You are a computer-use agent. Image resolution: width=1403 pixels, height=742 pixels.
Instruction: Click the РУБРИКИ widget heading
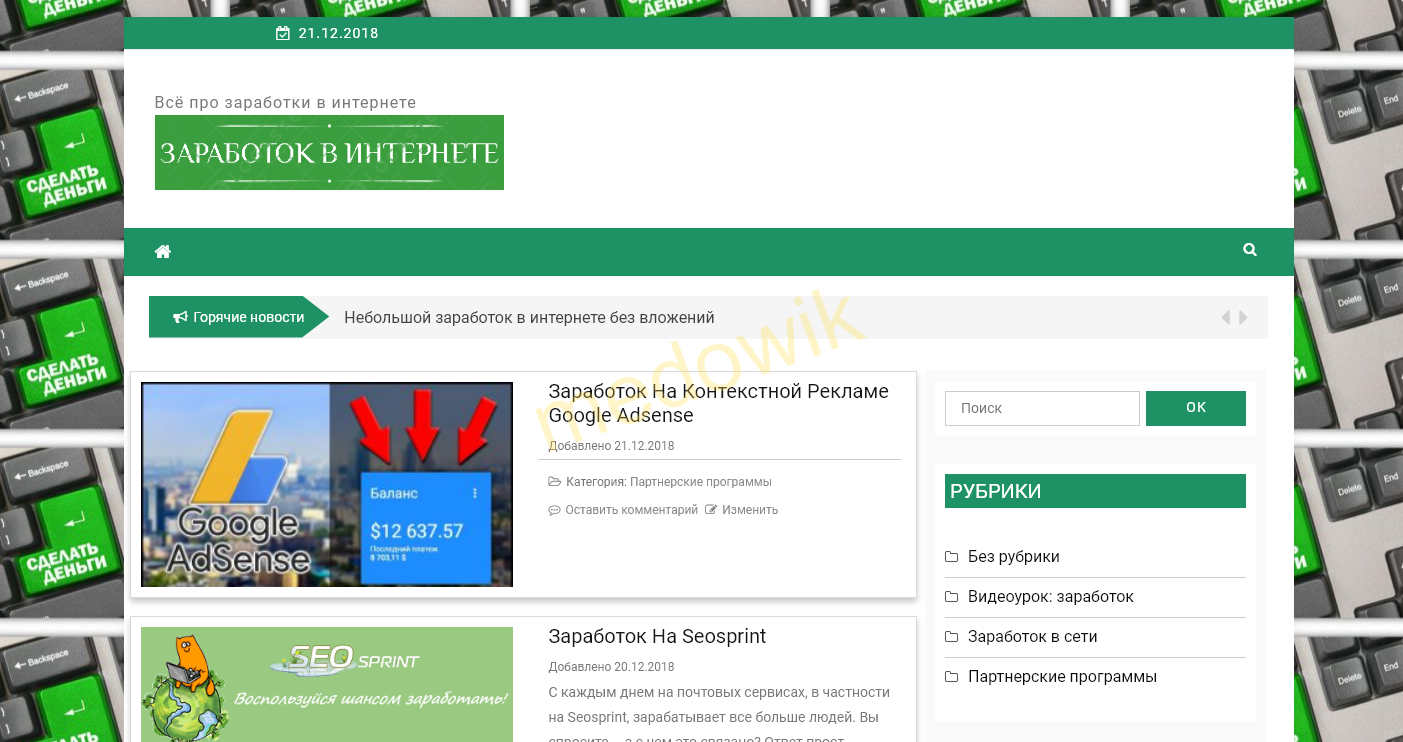[1095, 491]
